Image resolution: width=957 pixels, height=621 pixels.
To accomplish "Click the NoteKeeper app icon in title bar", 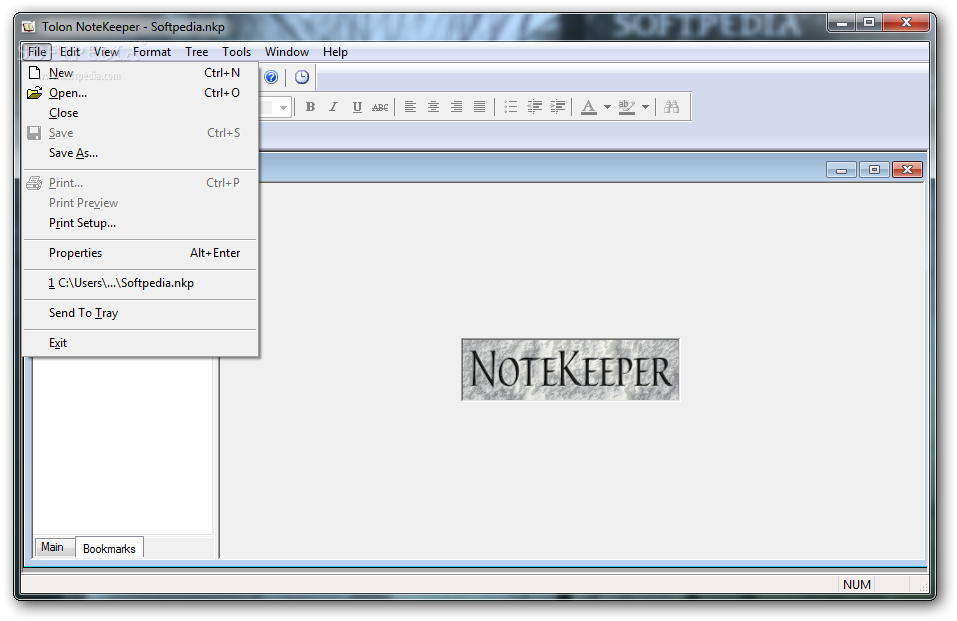I will coord(28,27).
